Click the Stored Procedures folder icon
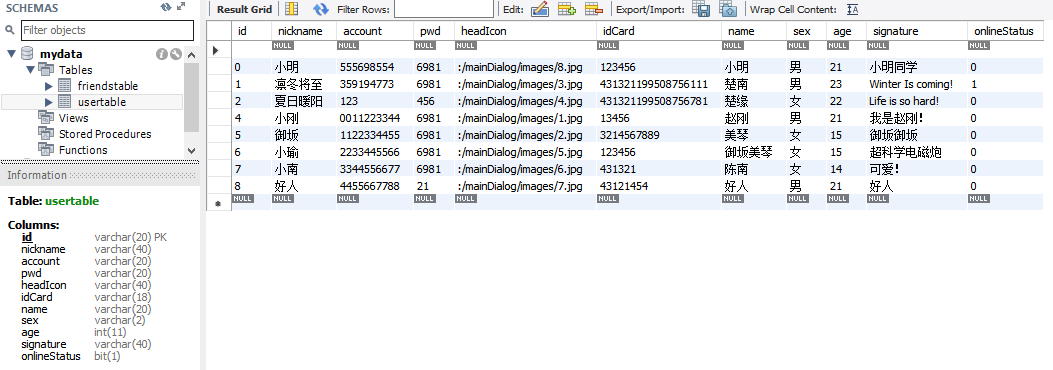Image resolution: width=1053 pixels, height=370 pixels. [x=46, y=134]
